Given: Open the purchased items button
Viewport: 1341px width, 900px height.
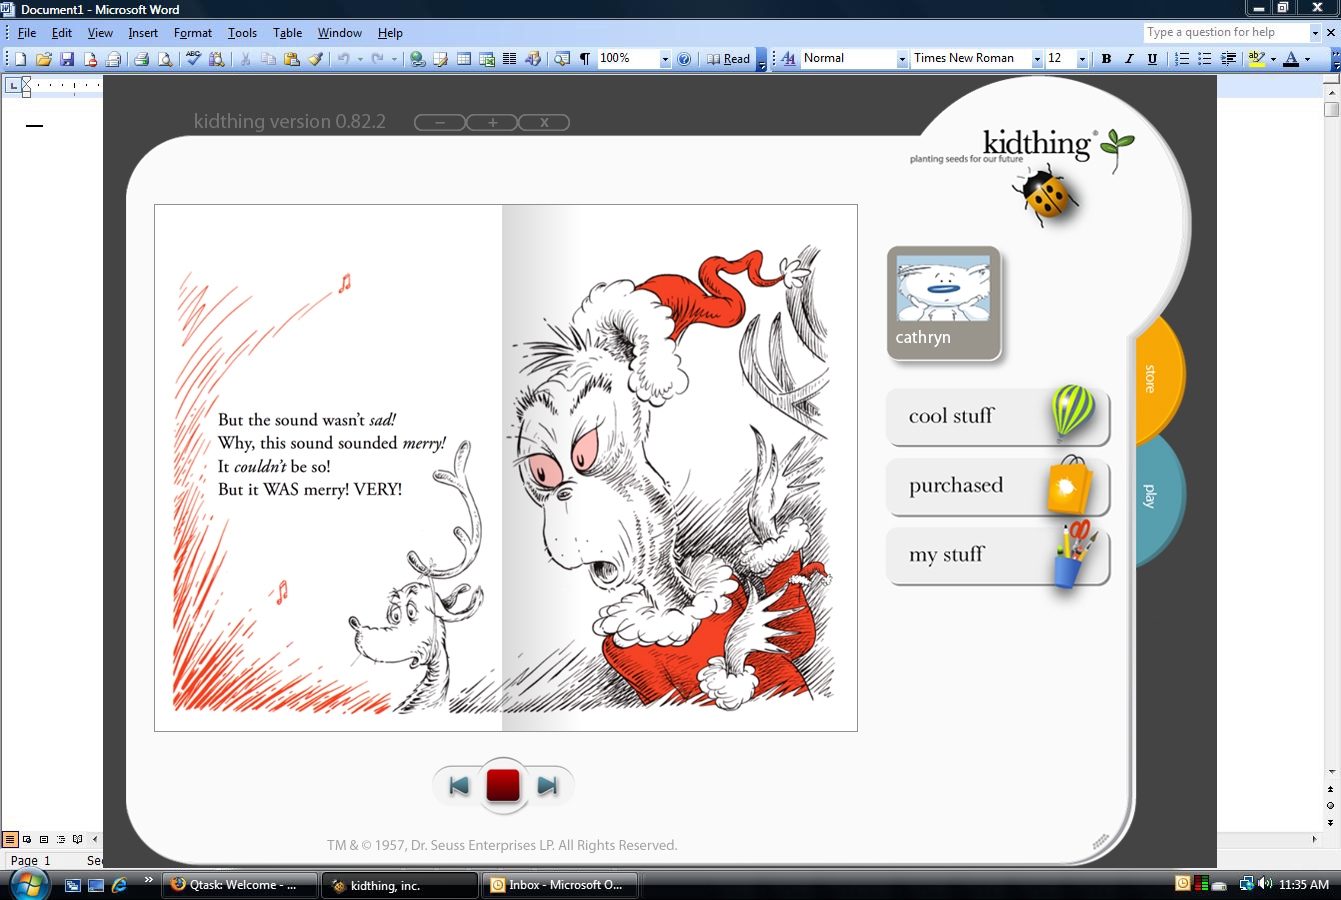Looking at the screenshot, I should tap(998, 486).
